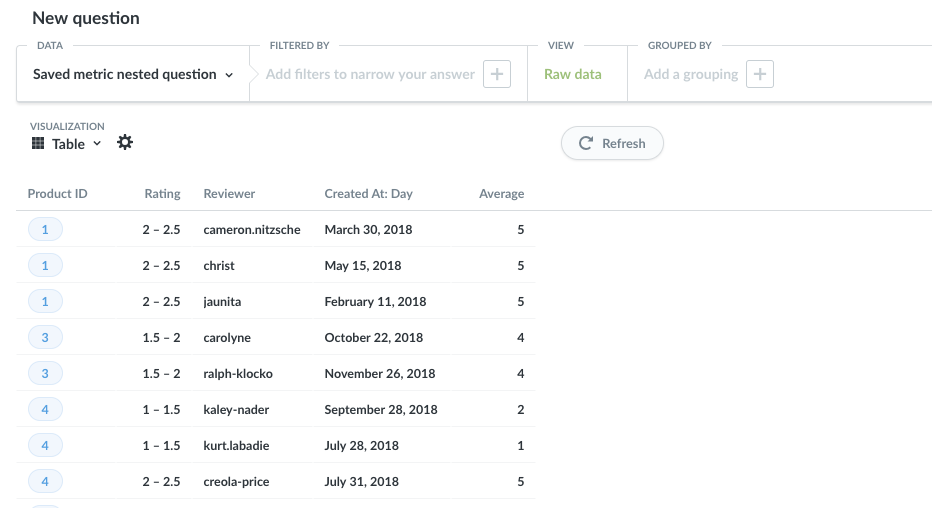Click the filter input placeholder text
Screen dimensions: 932x508
tap(370, 74)
